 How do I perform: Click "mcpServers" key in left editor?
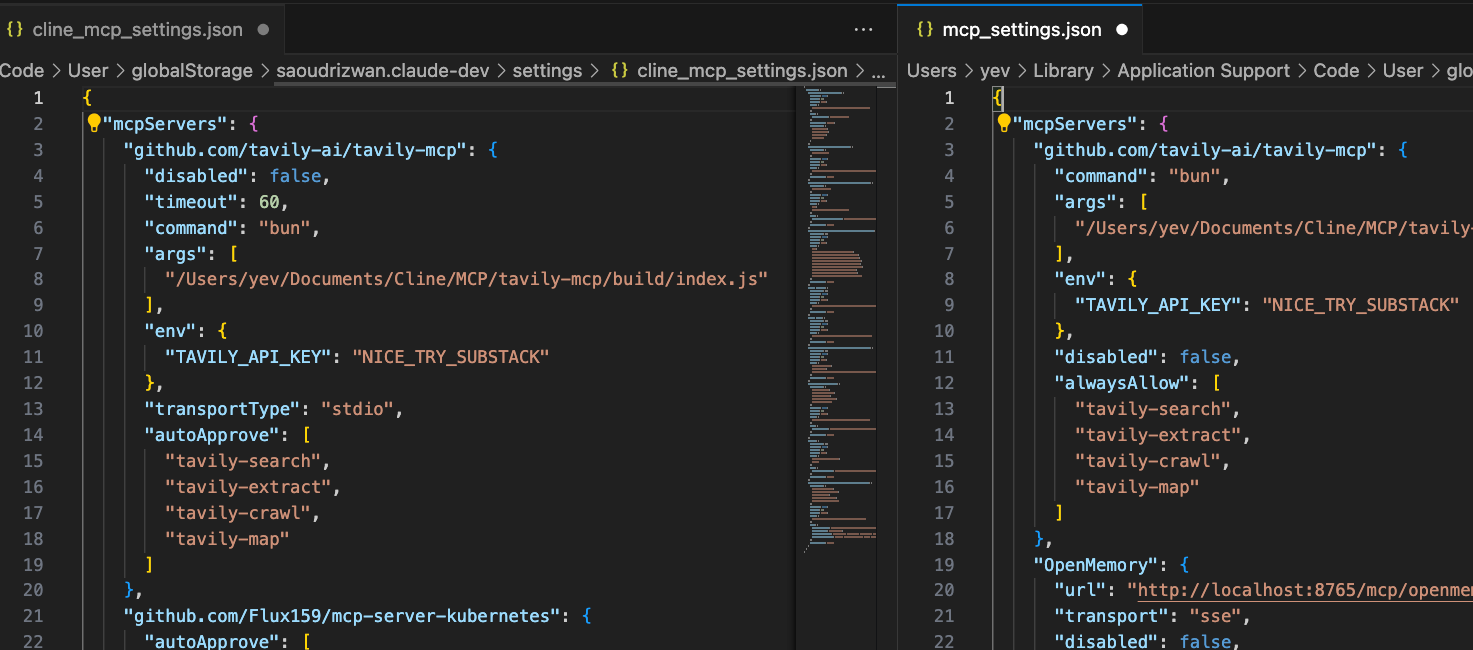tap(166, 124)
